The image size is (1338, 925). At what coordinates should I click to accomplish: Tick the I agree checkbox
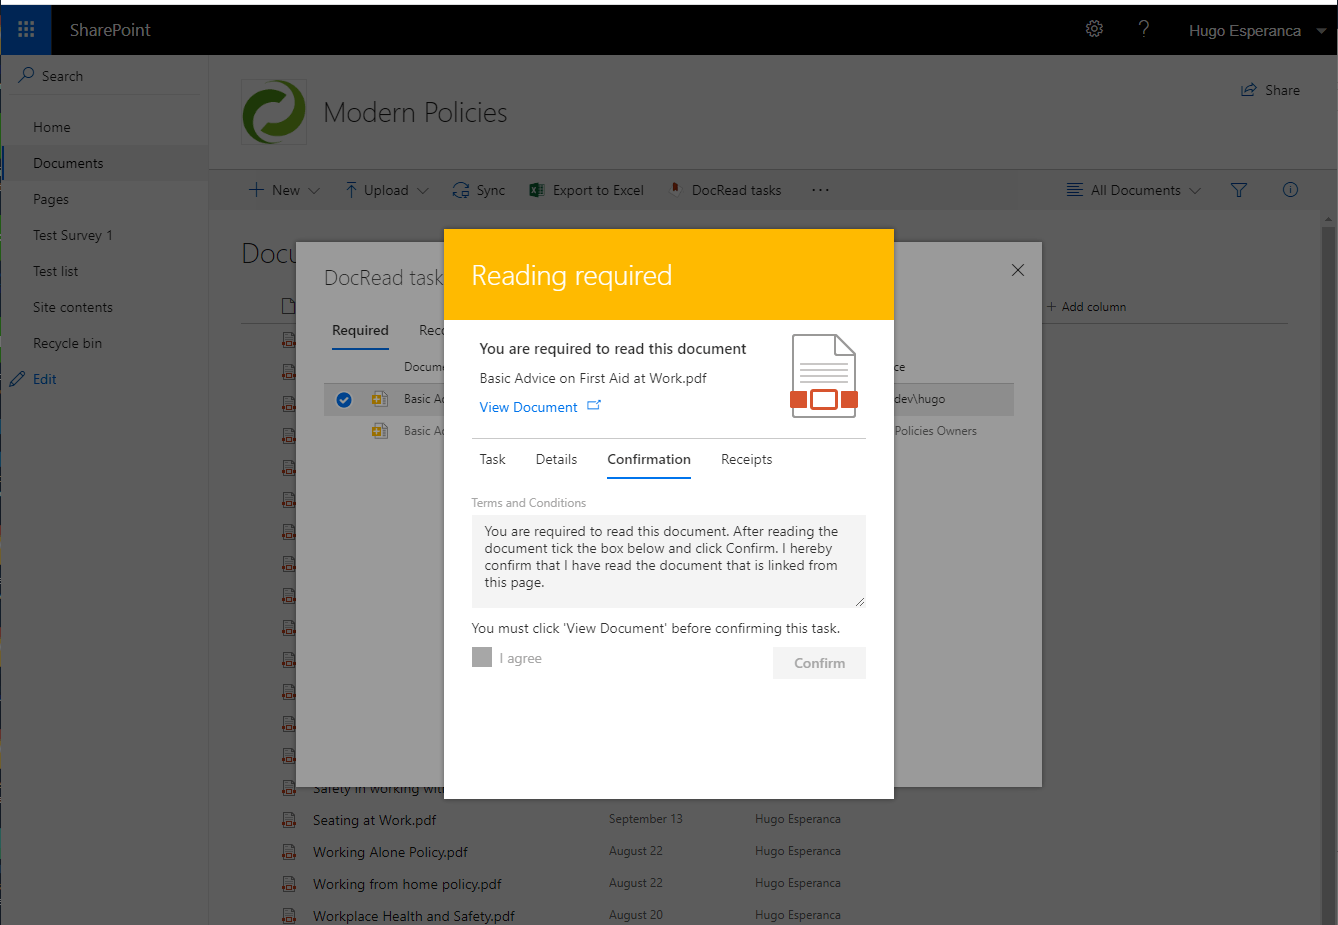482,657
